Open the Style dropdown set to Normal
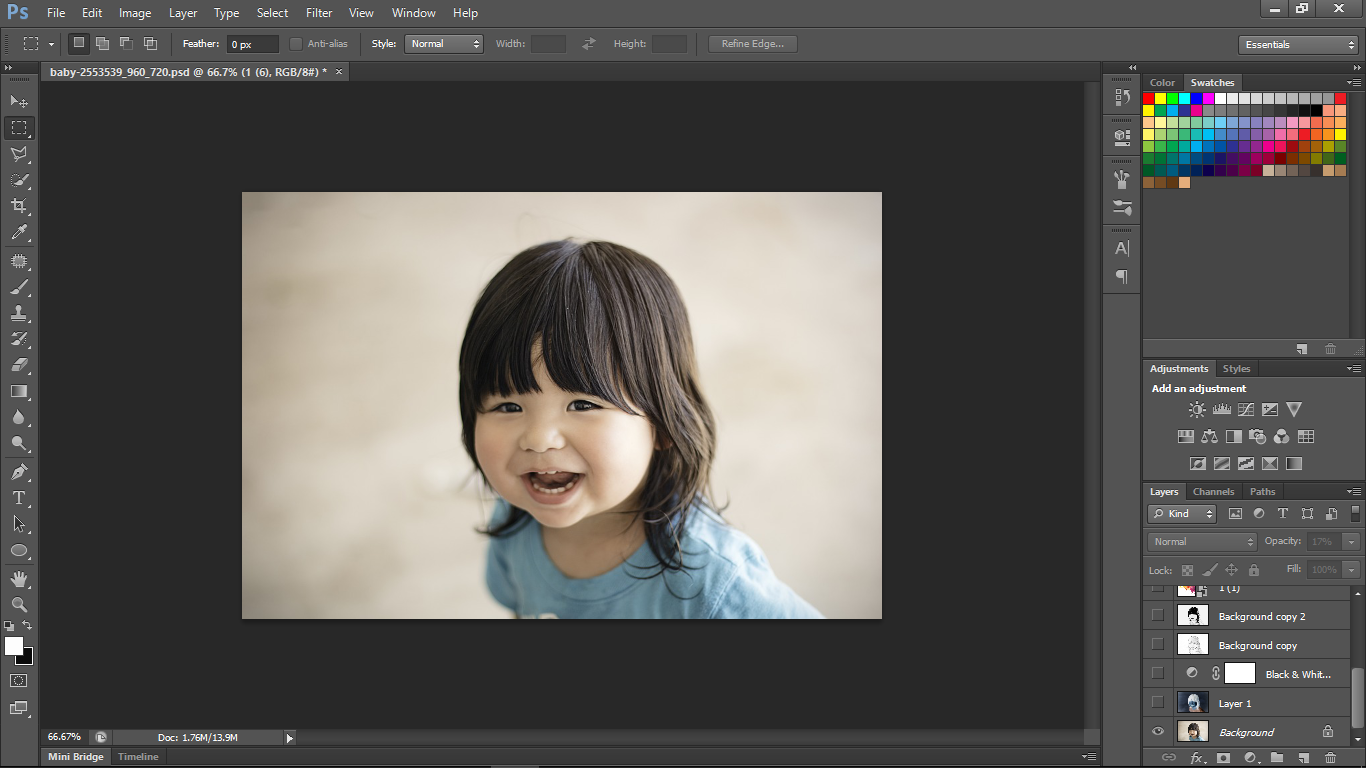 tap(444, 44)
